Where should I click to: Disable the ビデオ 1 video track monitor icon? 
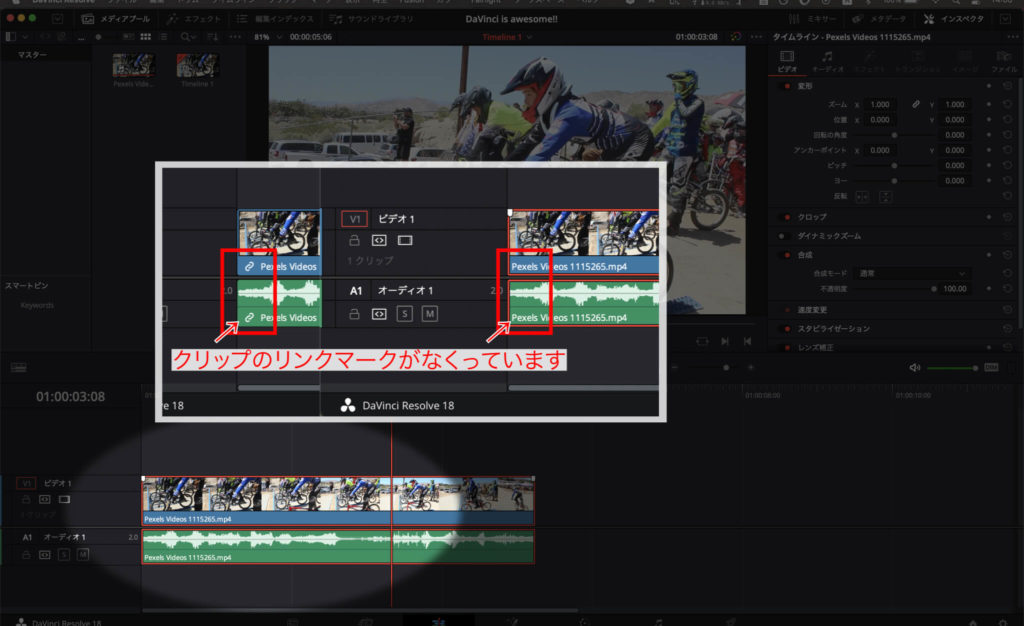pos(64,499)
